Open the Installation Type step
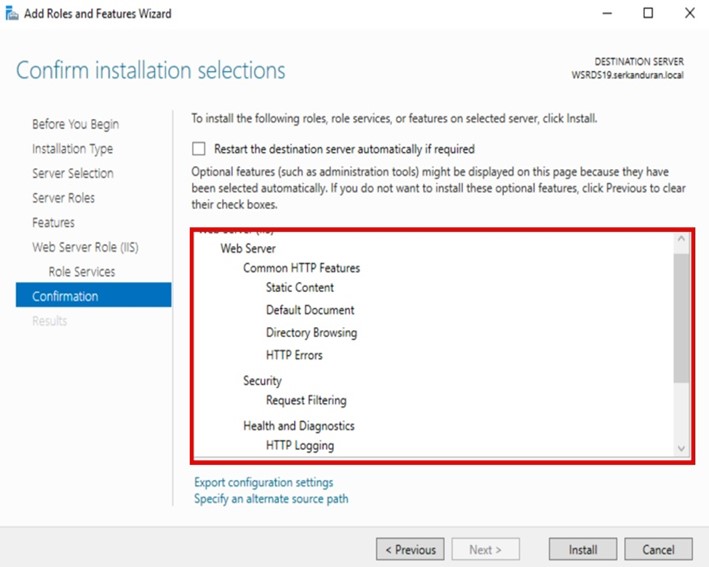 tap(72, 149)
